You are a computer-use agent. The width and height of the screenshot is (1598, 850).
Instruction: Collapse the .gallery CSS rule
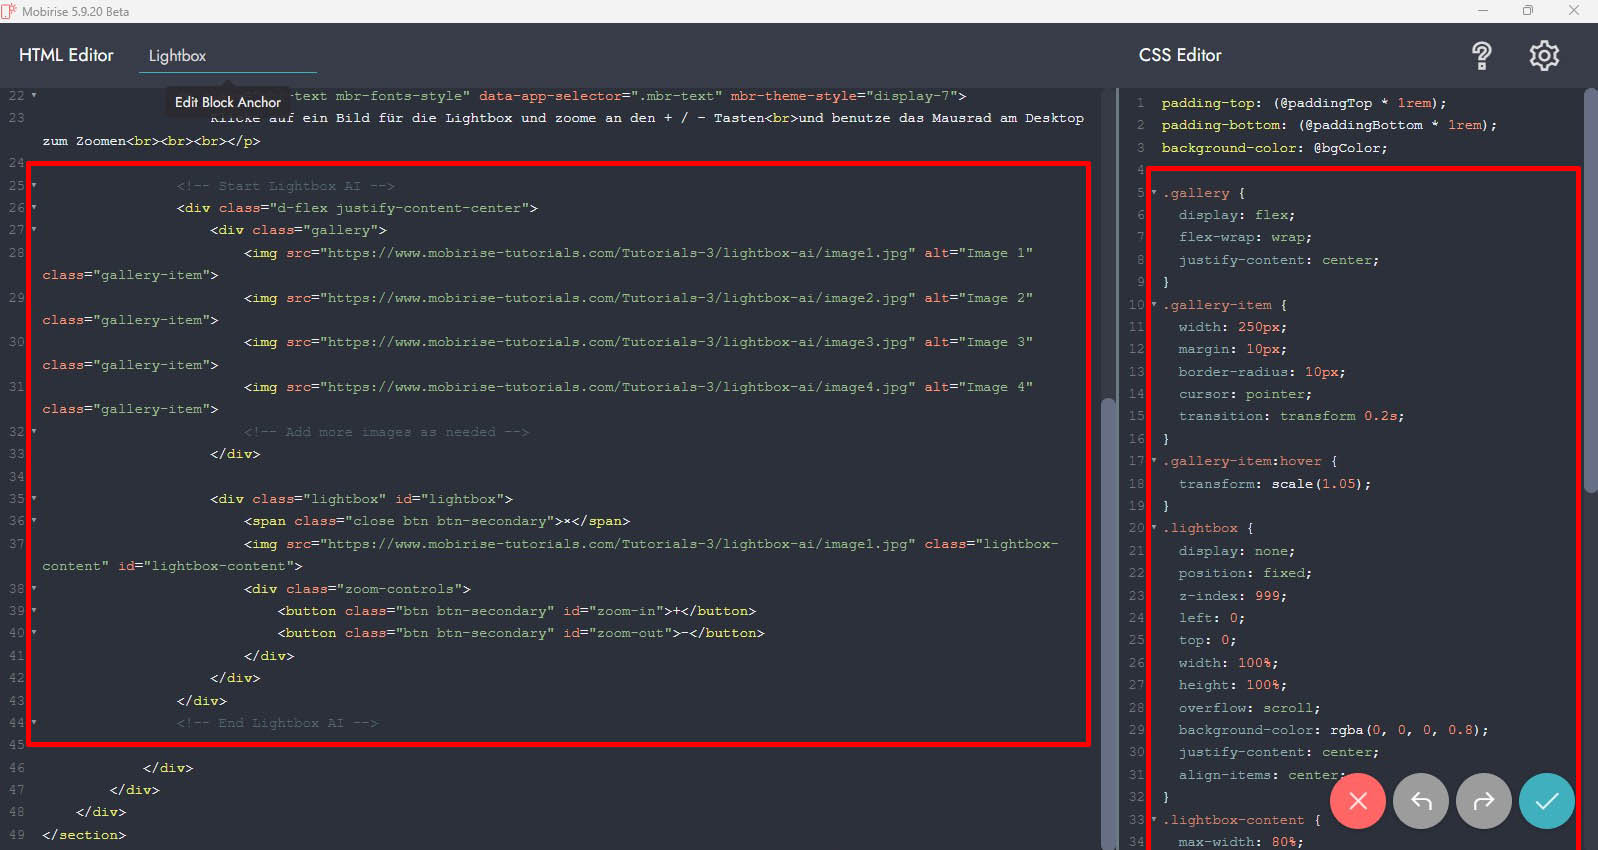pyautogui.click(x=1154, y=193)
